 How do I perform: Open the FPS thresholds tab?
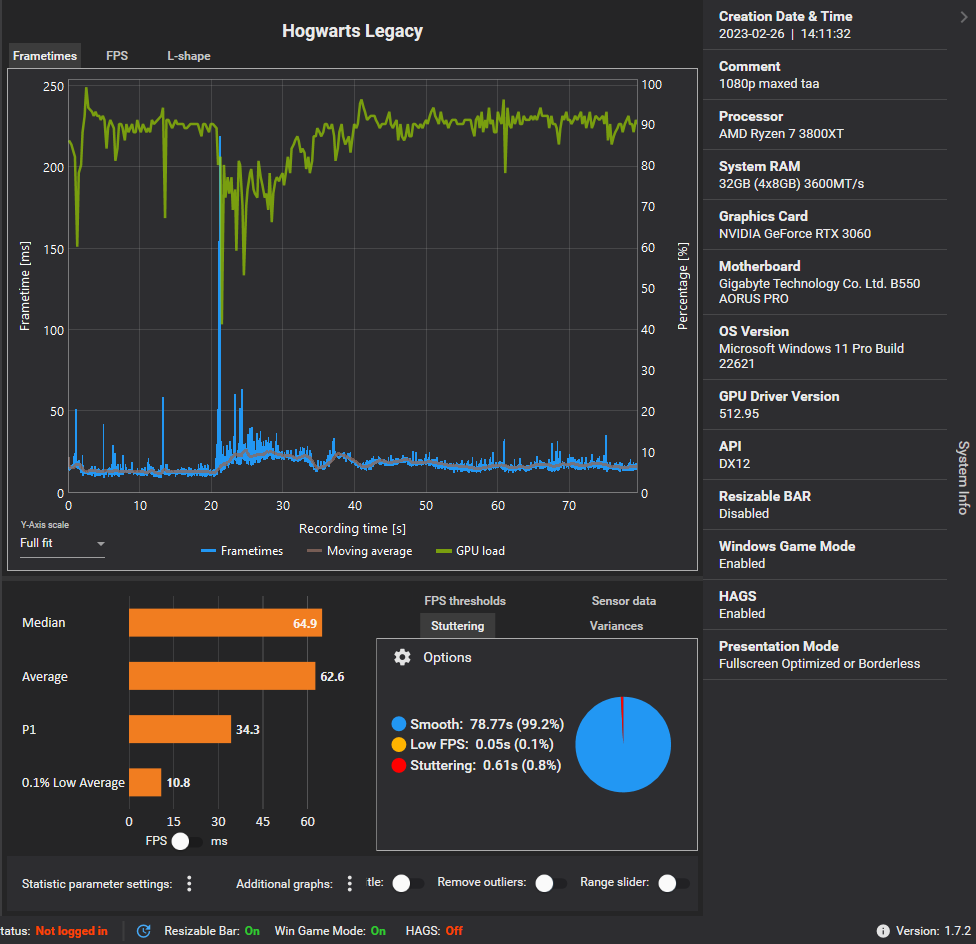point(465,601)
